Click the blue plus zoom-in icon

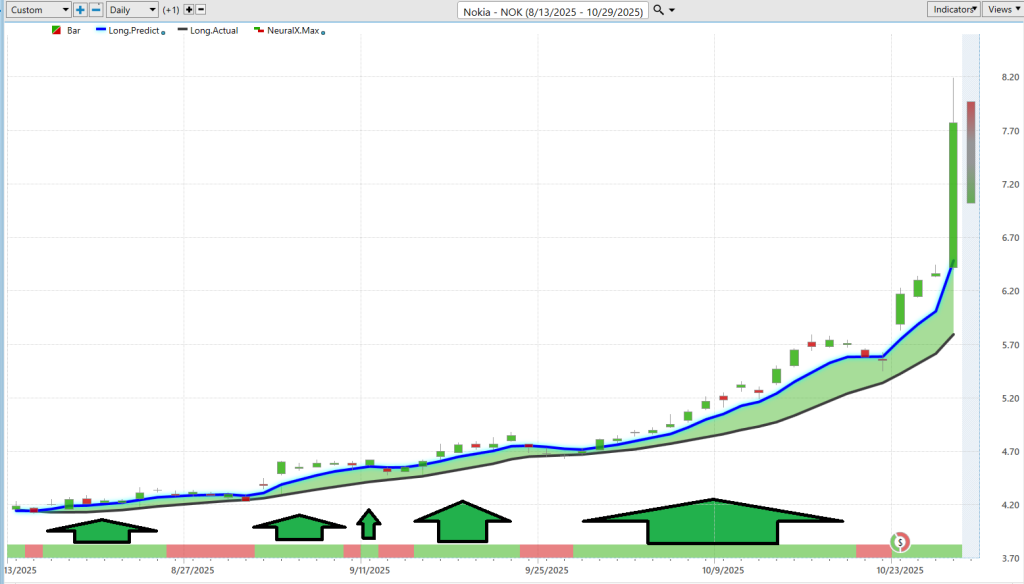coord(80,10)
